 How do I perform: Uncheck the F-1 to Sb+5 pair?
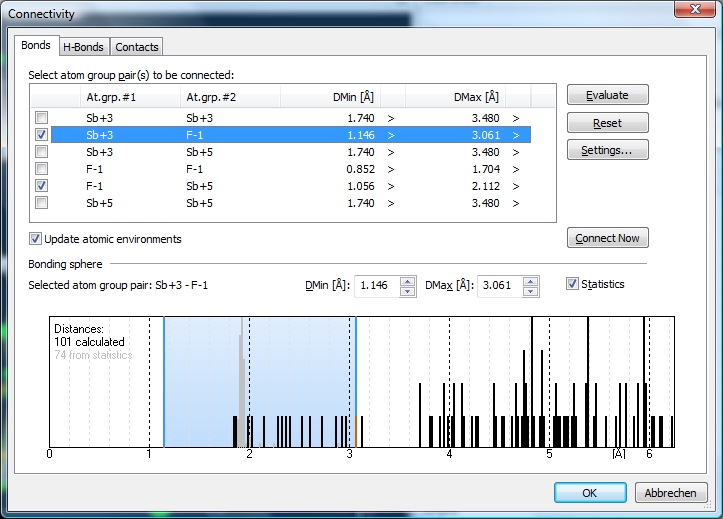pos(41,186)
